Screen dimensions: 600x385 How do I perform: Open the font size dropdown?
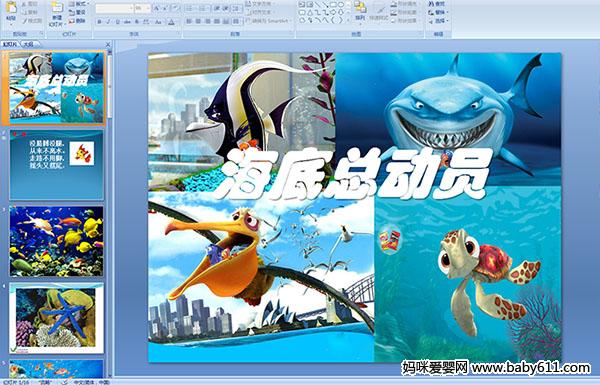click(142, 8)
